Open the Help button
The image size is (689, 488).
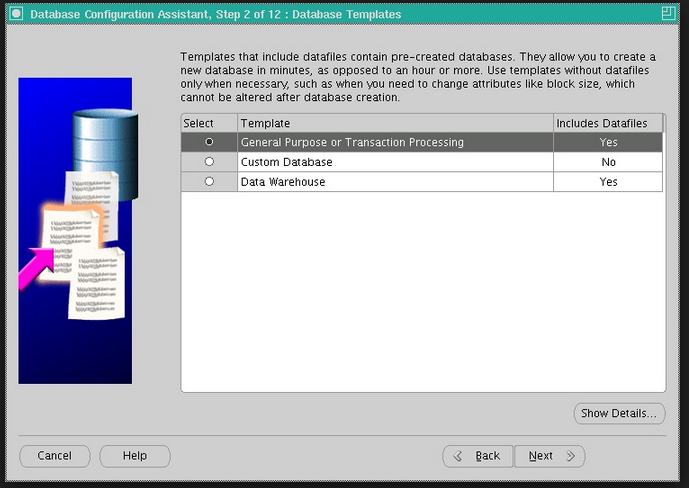pyautogui.click(x=135, y=456)
